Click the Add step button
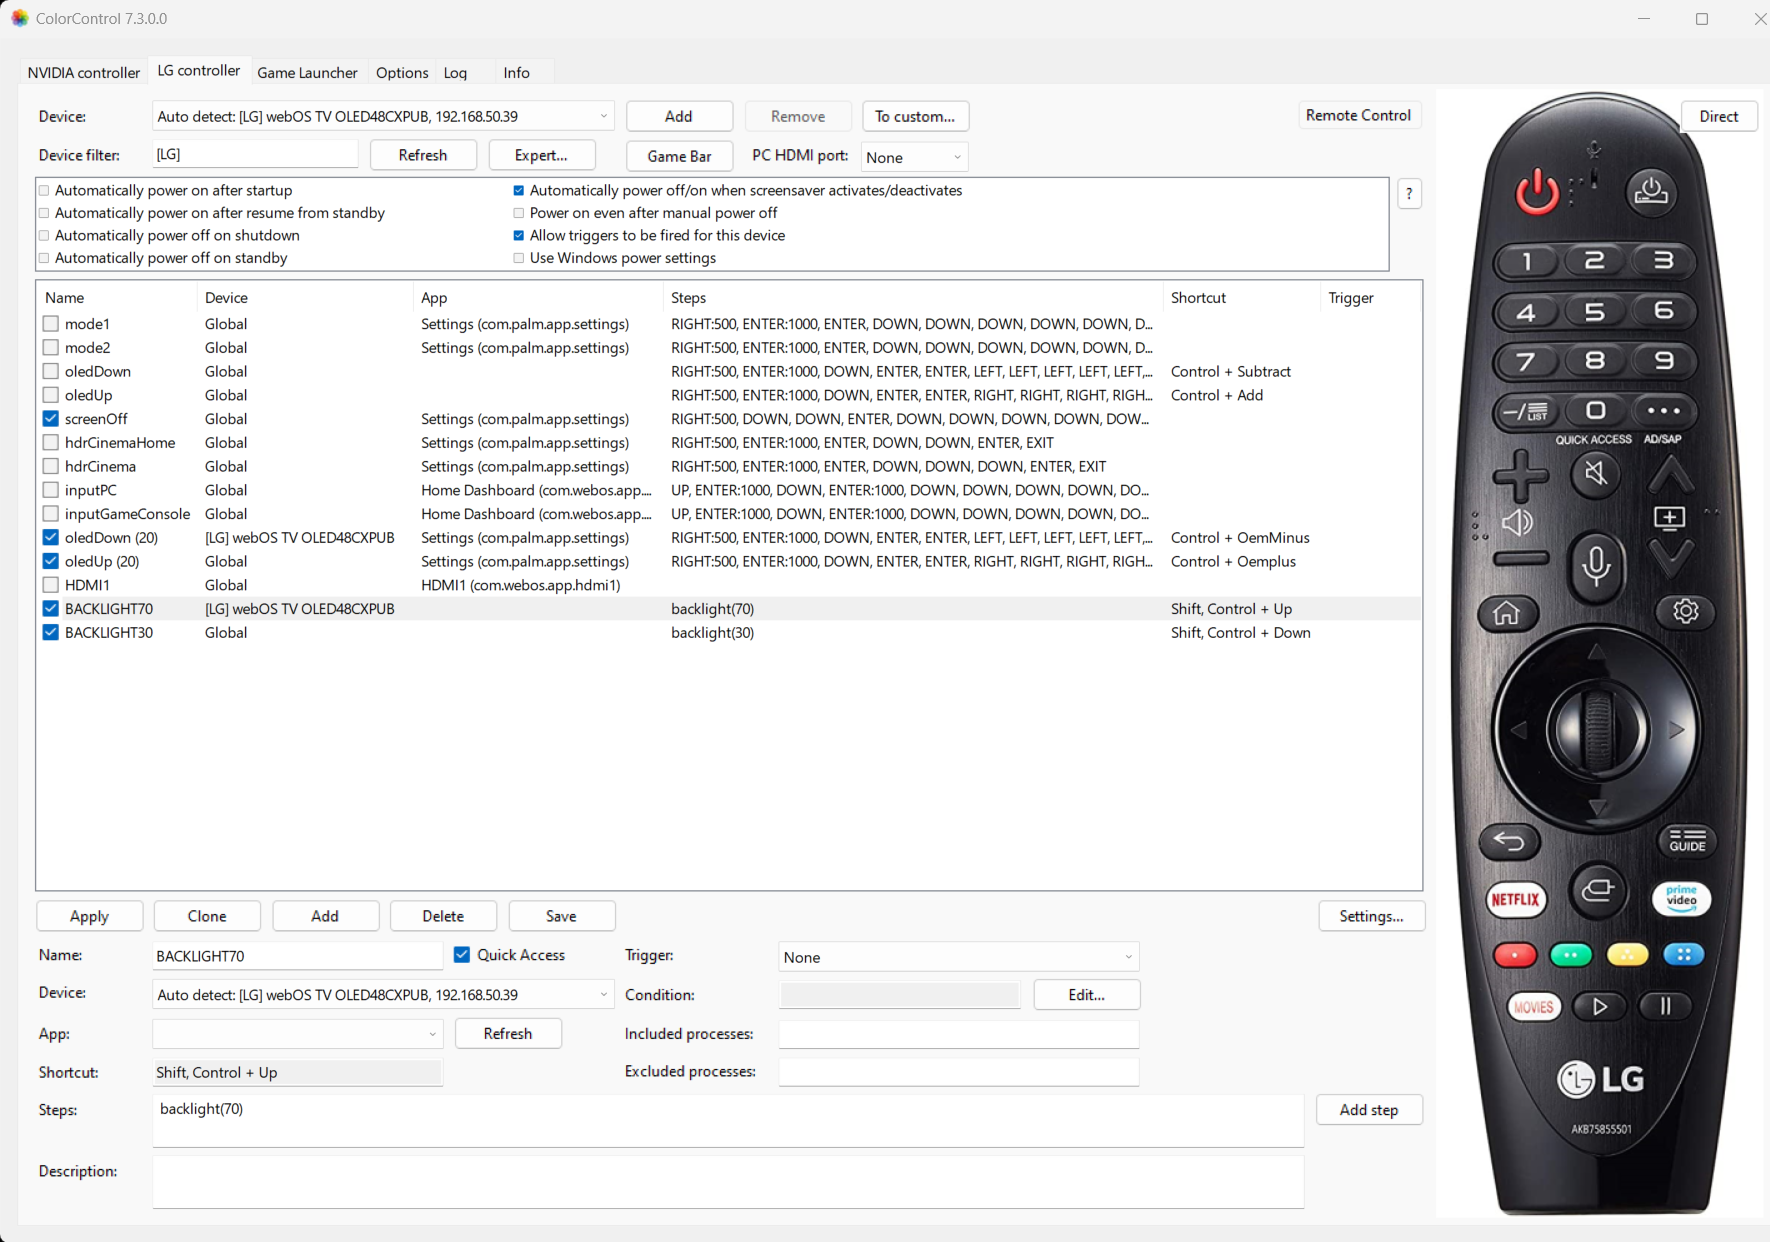 pos(1368,1110)
